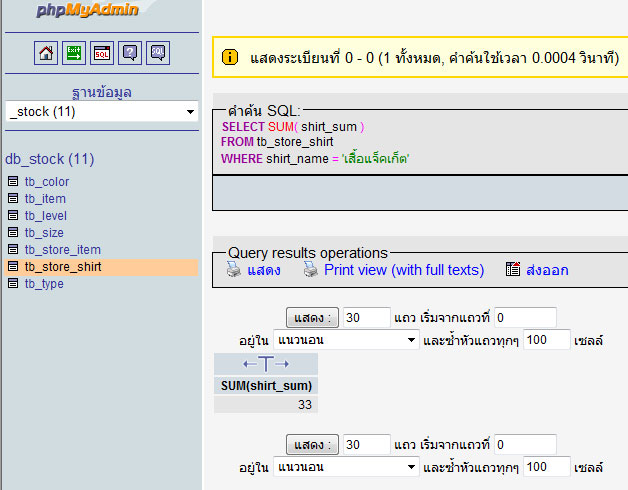Click the WHERE keyword in the SQL query
The image size is (628, 490).
(x=242, y=159)
